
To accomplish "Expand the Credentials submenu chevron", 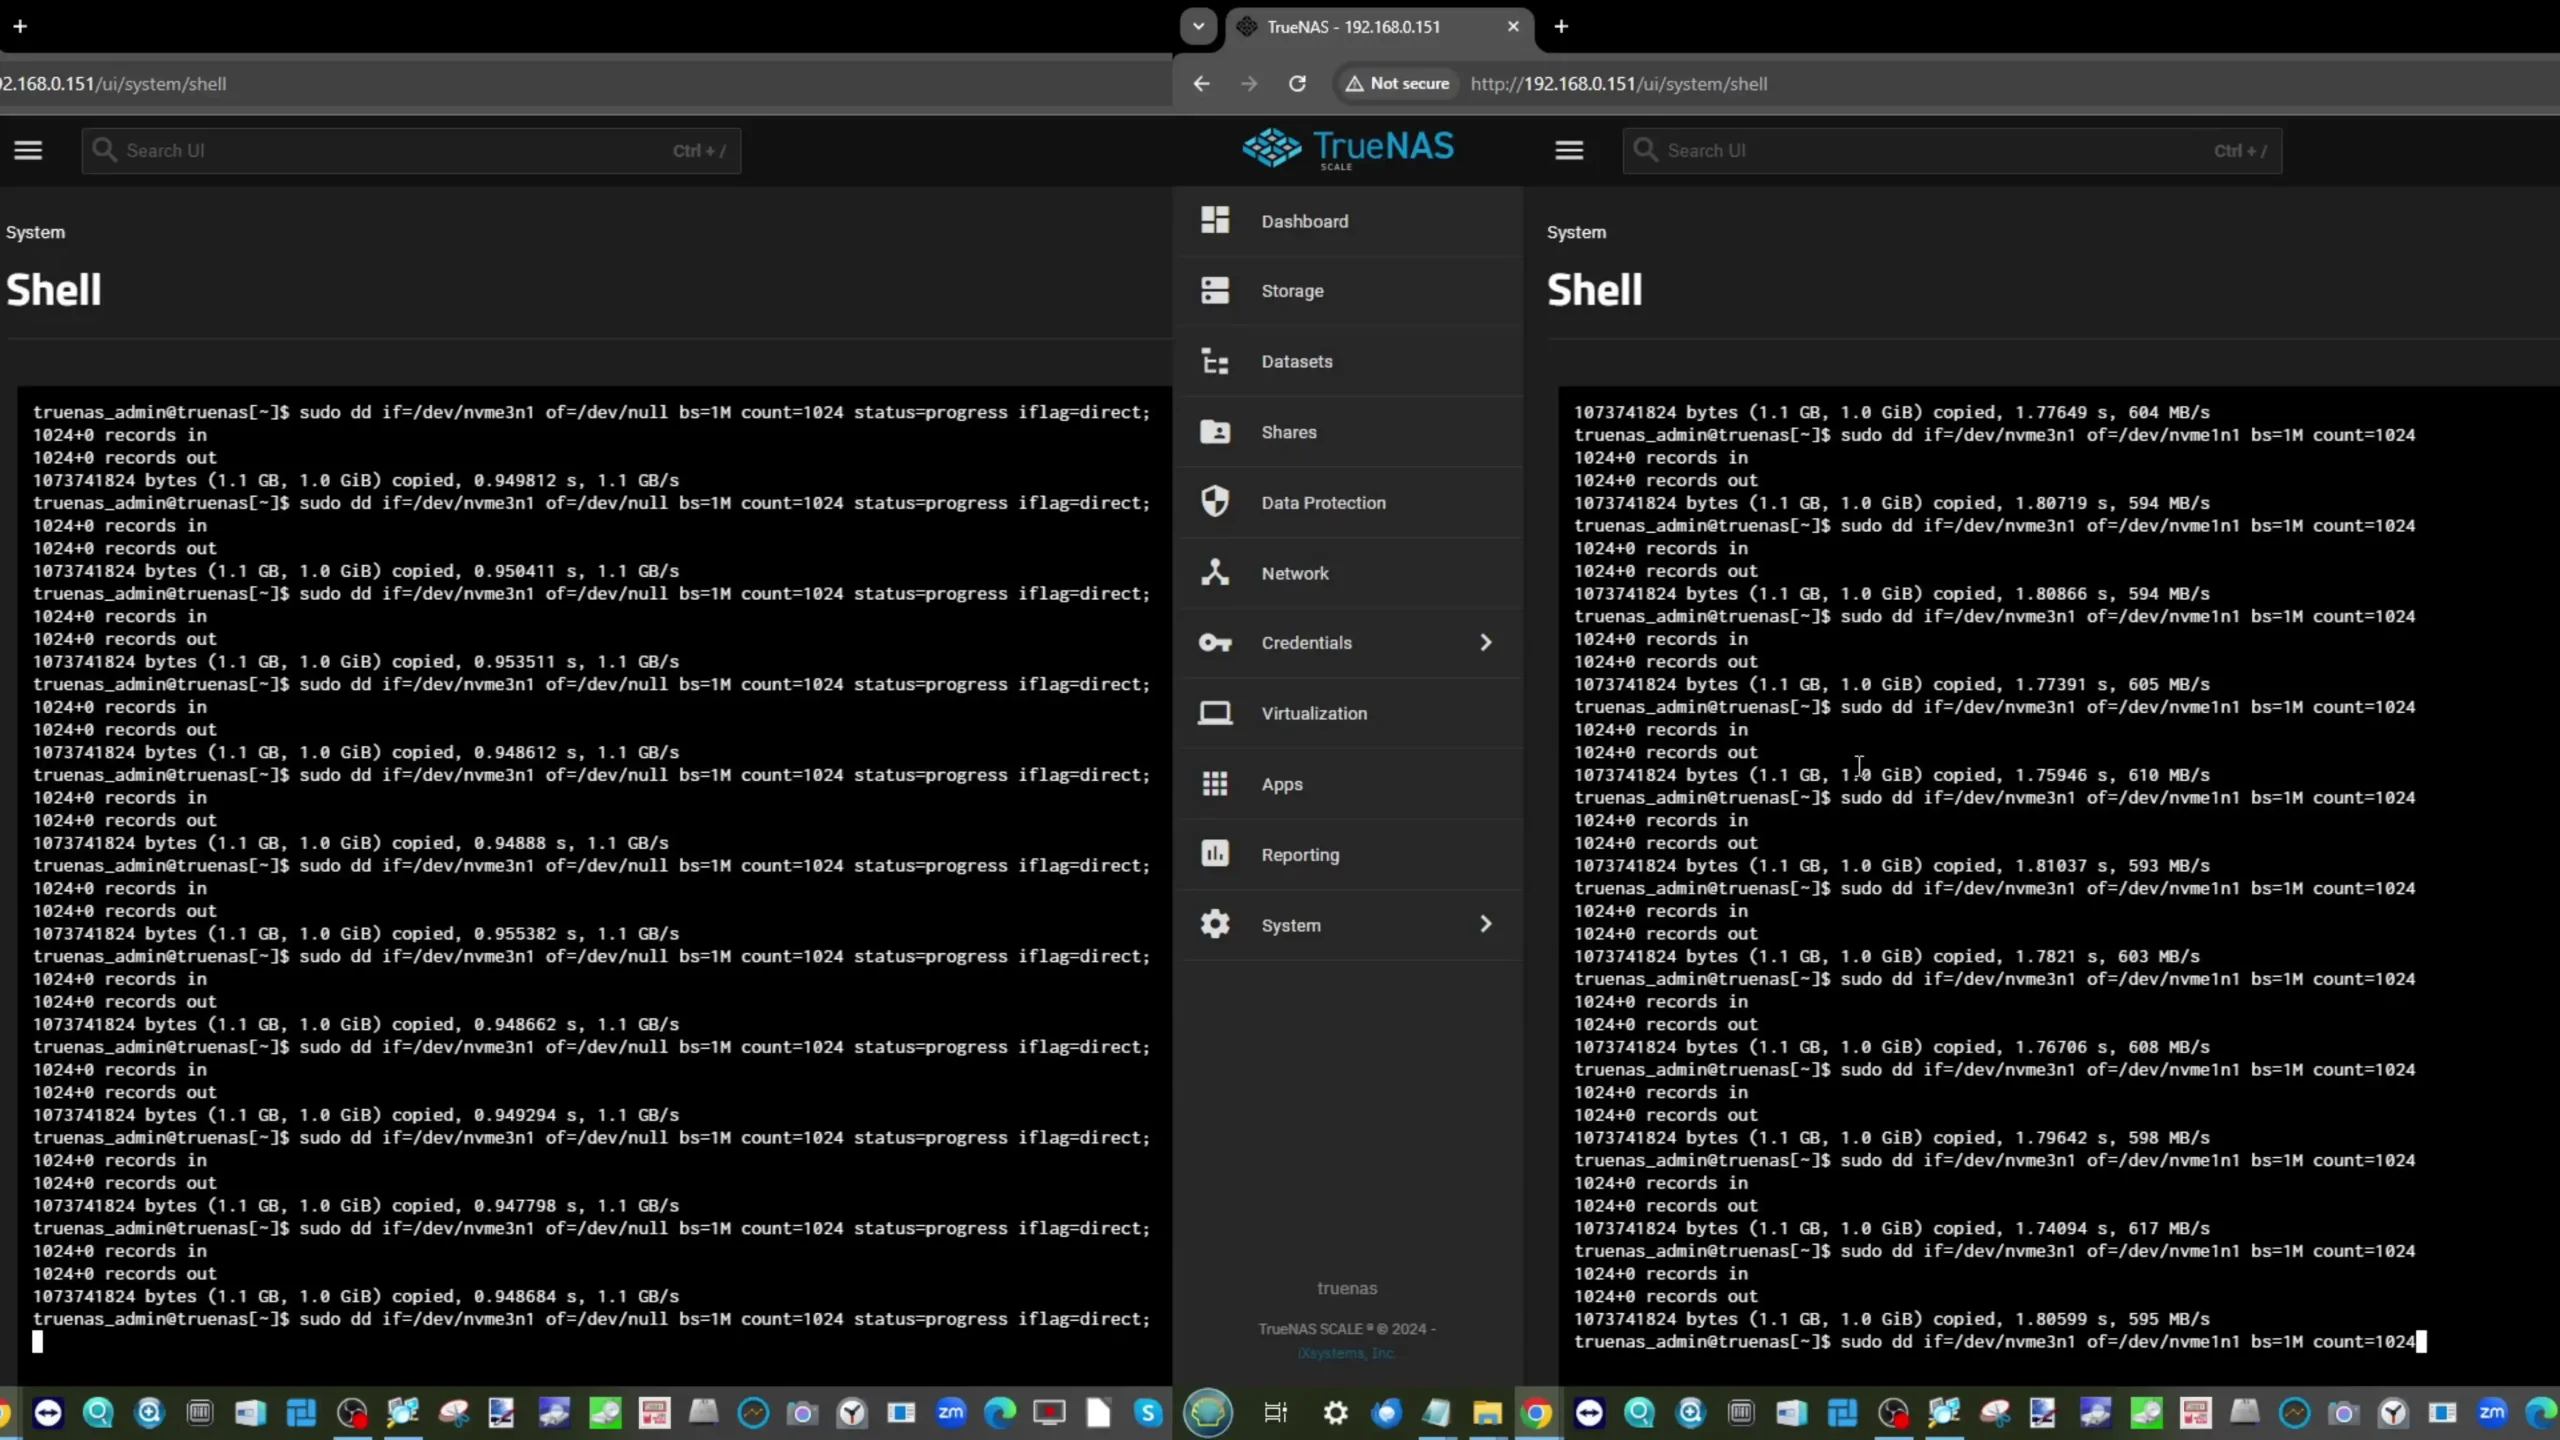I will [x=1485, y=643].
